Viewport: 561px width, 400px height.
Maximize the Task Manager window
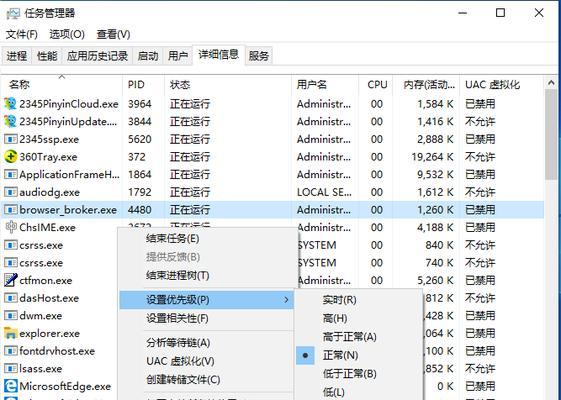[501, 13]
